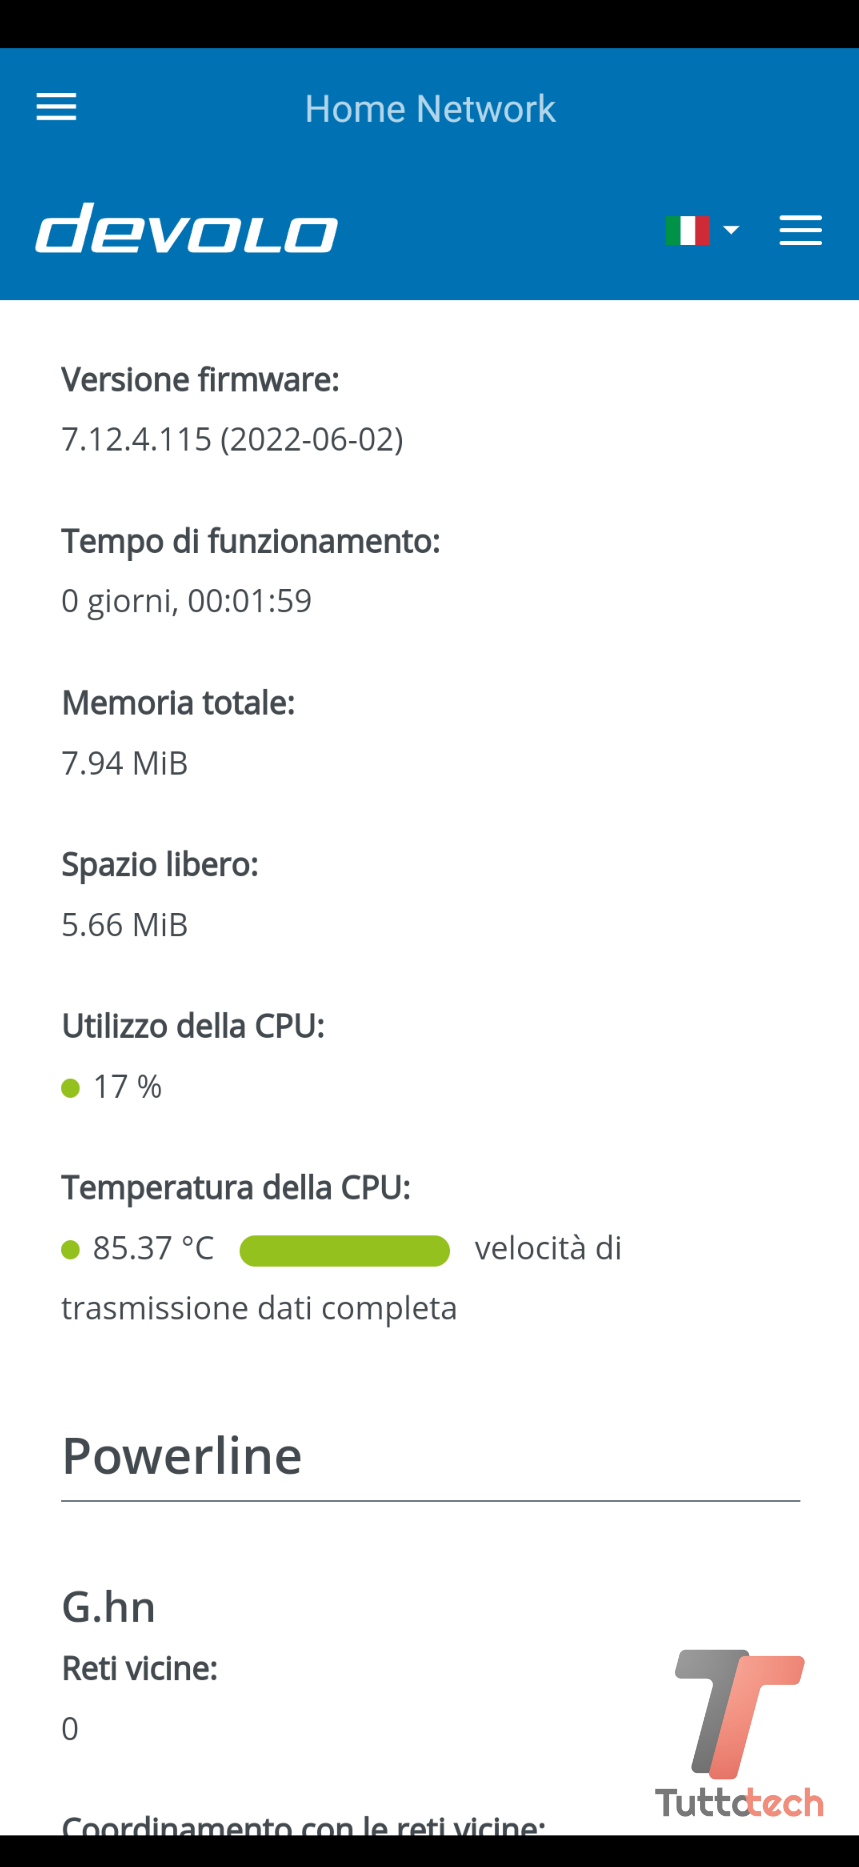The width and height of the screenshot is (859, 1867).
Task: Click the 17 % CPU usage value
Action: [127, 1087]
